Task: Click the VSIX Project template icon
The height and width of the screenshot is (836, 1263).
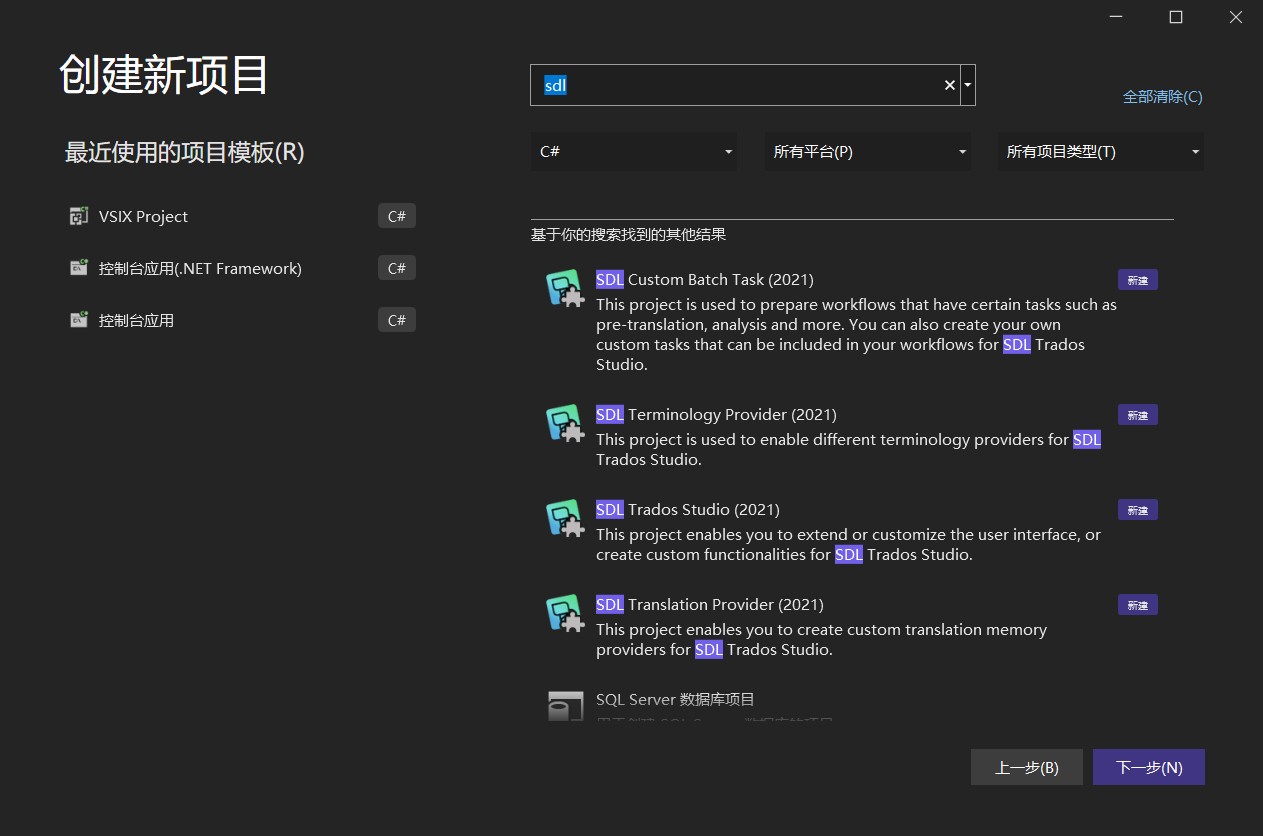Action: [78, 216]
